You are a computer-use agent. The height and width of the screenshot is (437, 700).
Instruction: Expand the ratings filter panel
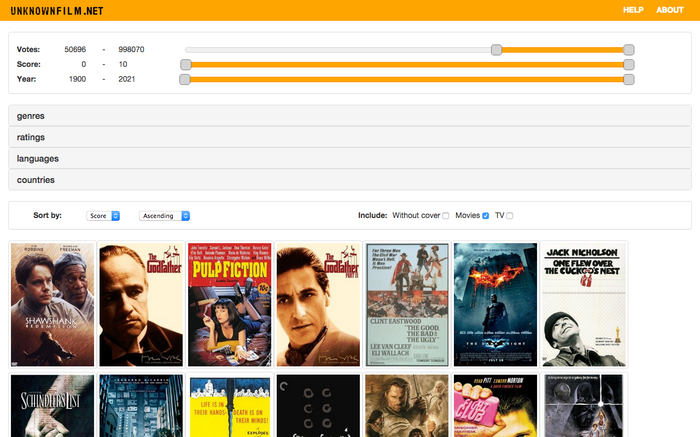[350, 137]
